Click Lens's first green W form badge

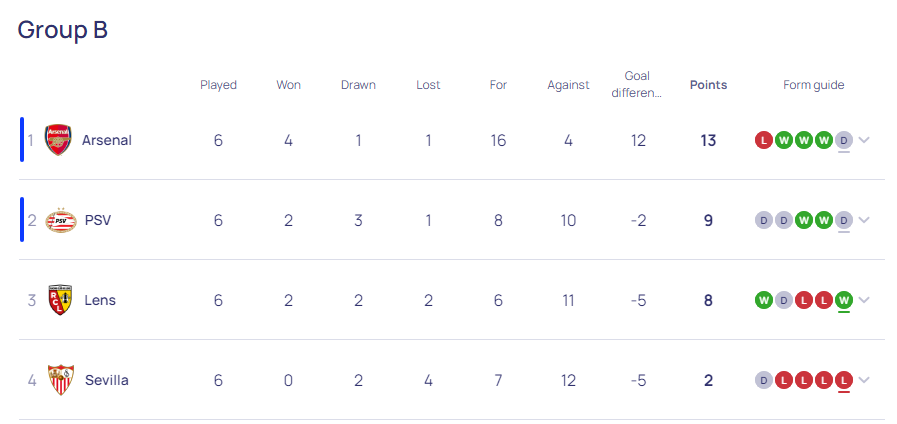point(764,300)
